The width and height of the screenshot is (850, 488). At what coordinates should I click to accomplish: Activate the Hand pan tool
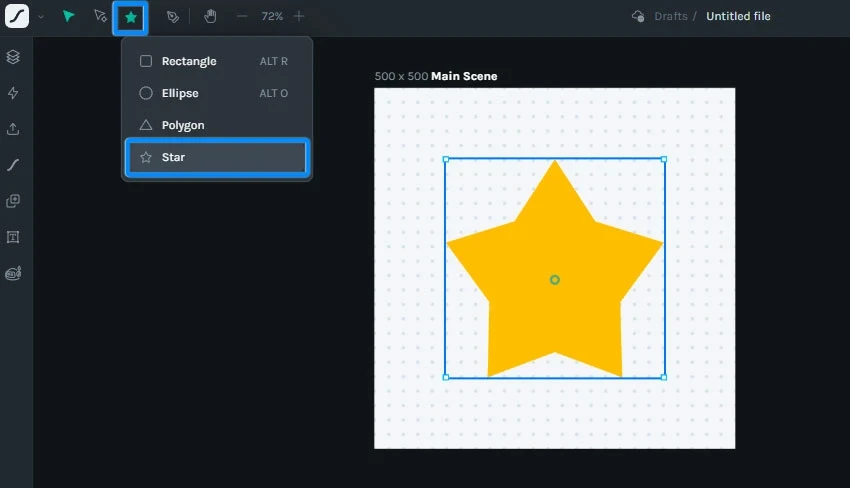tap(210, 16)
